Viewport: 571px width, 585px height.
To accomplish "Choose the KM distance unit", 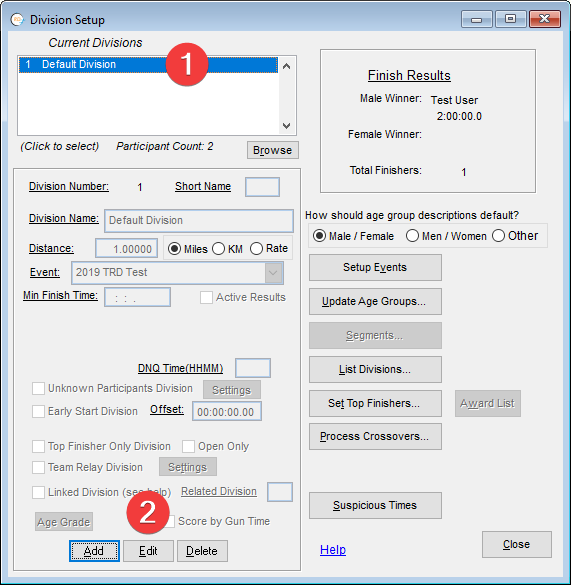I will (228, 249).
